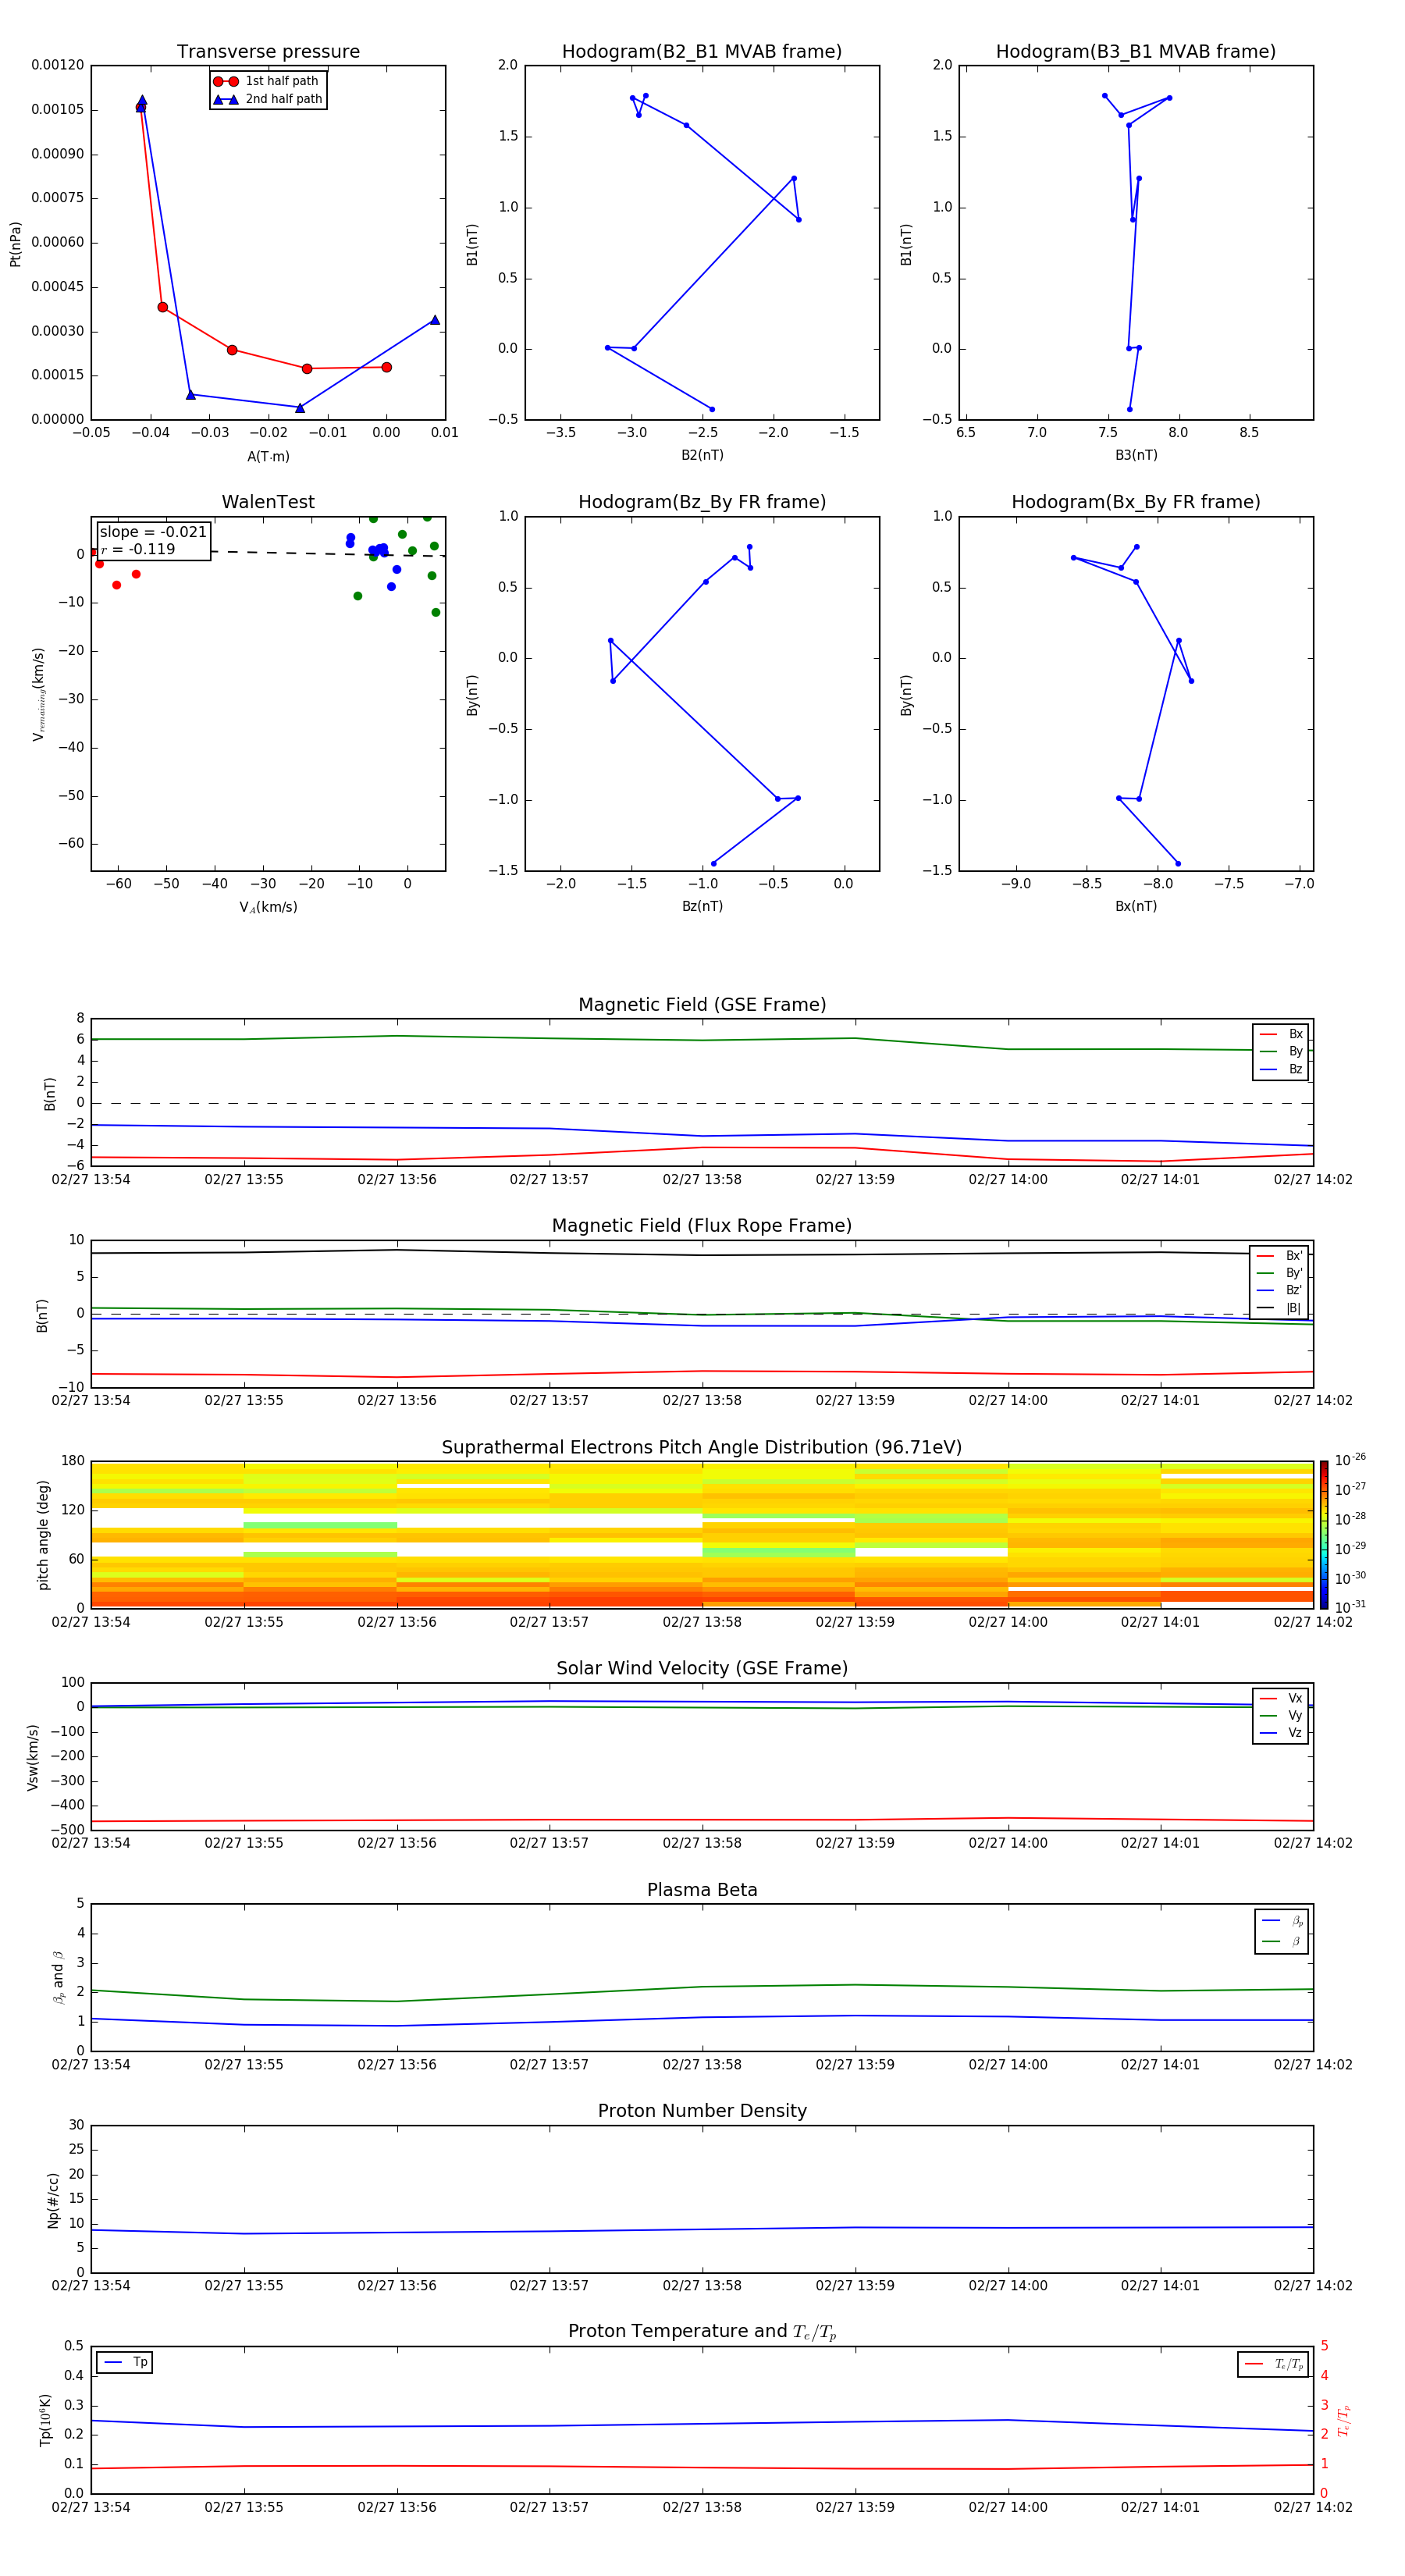Click the 'Hodogram(Bz_By FR frame)' title
The height and width of the screenshot is (2576, 1405).
coord(702,502)
